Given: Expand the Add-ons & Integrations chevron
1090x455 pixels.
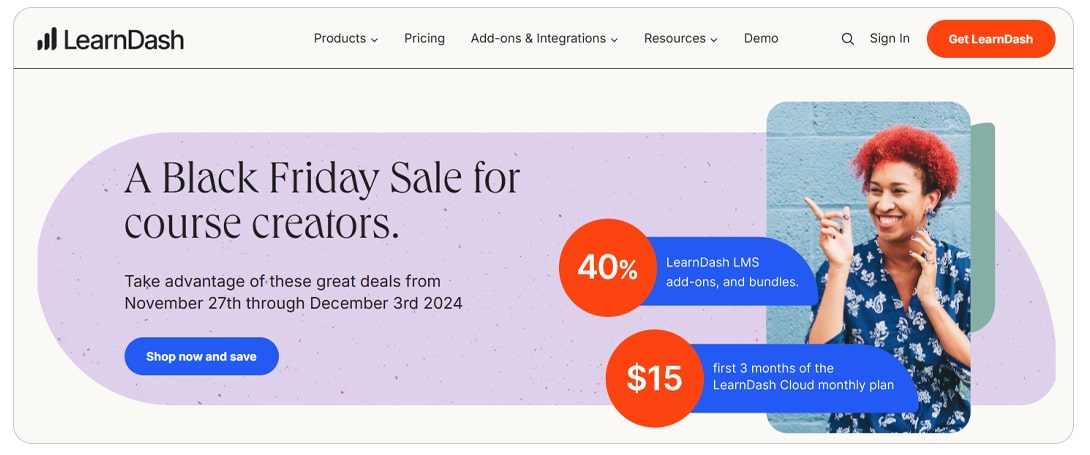Looking at the screenshot, I should tap(614, 40).
